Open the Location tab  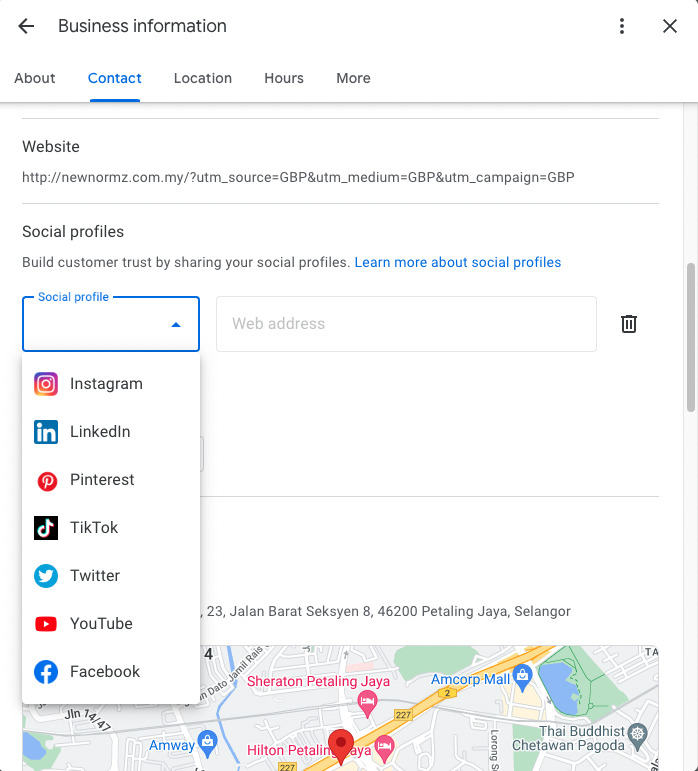pyautogui.click(x=203, y=78)
